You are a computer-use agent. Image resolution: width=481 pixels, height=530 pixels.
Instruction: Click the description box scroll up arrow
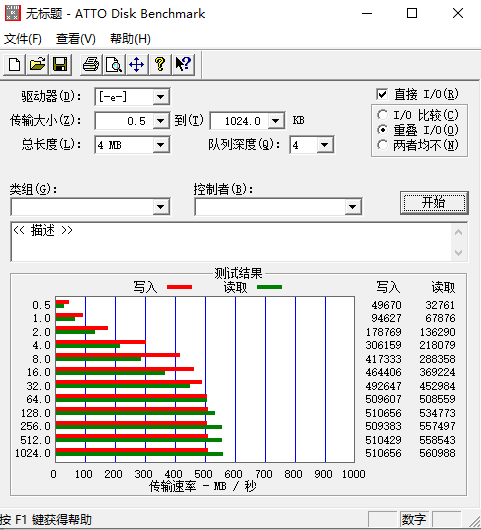click(459, 232)
